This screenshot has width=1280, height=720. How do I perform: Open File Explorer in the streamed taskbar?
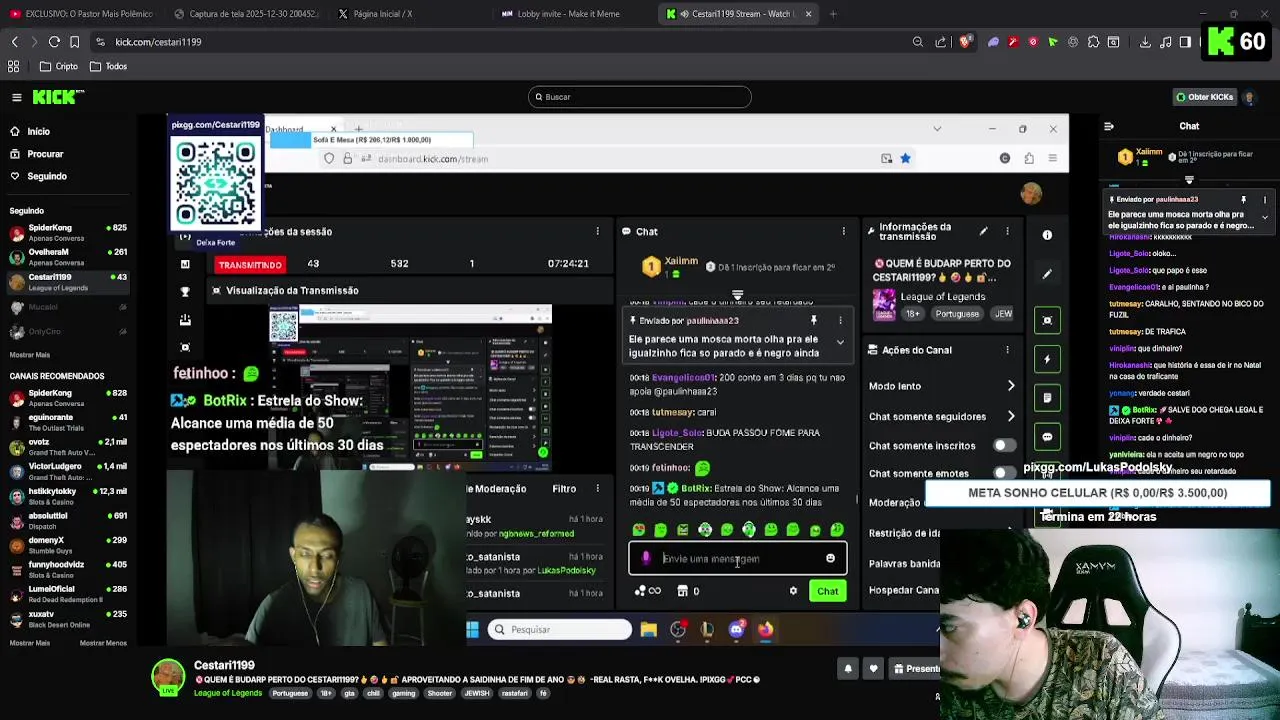tap(649, 629)
